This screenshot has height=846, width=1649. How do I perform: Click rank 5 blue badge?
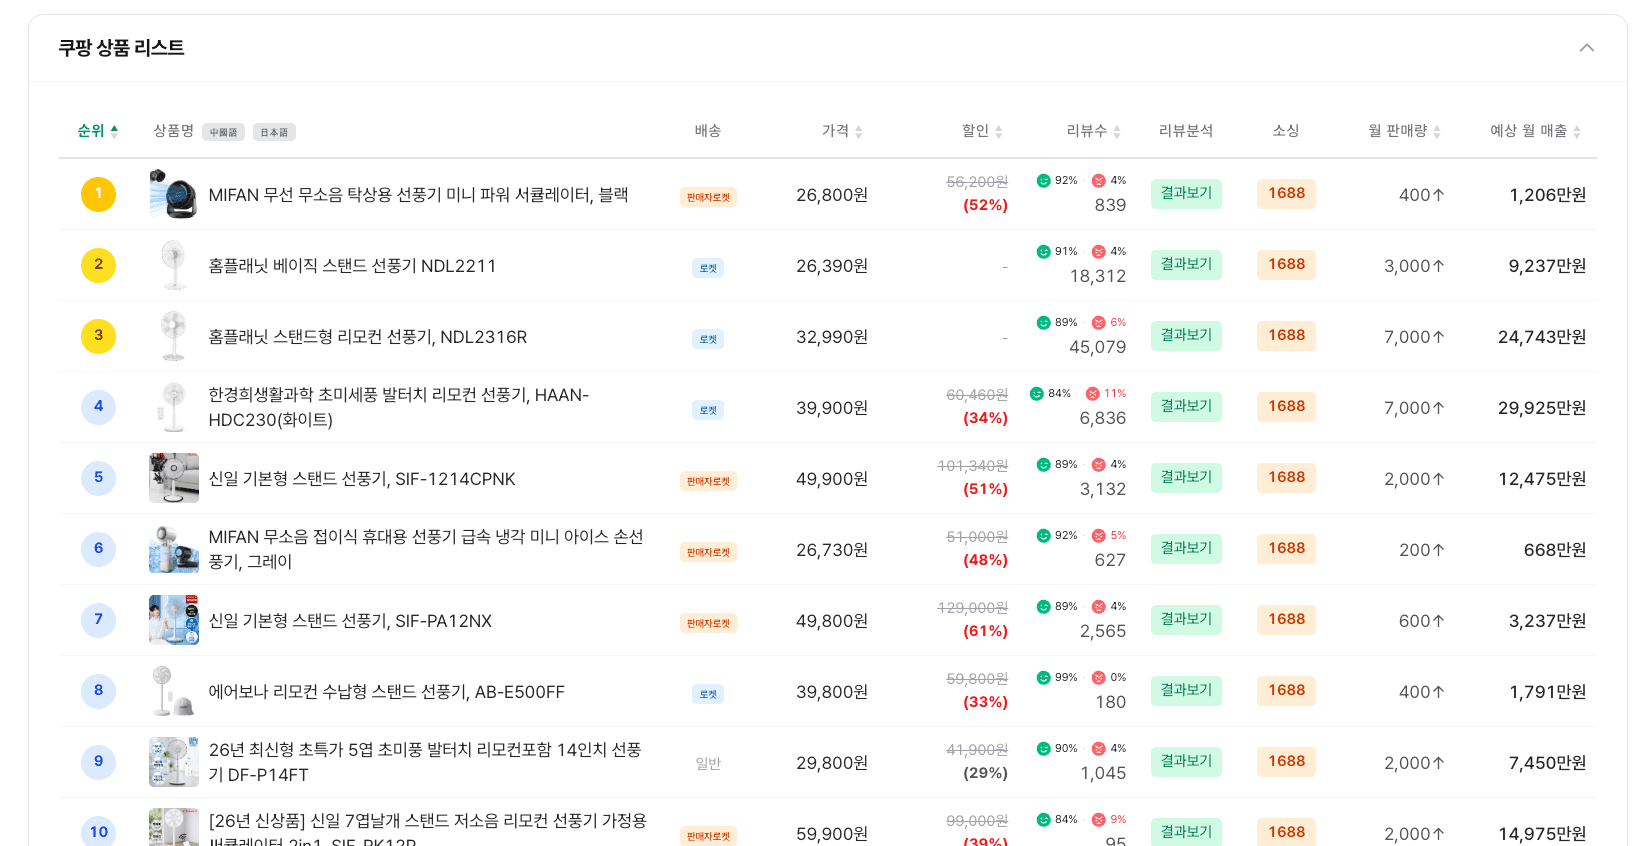[x=98, y=478]
